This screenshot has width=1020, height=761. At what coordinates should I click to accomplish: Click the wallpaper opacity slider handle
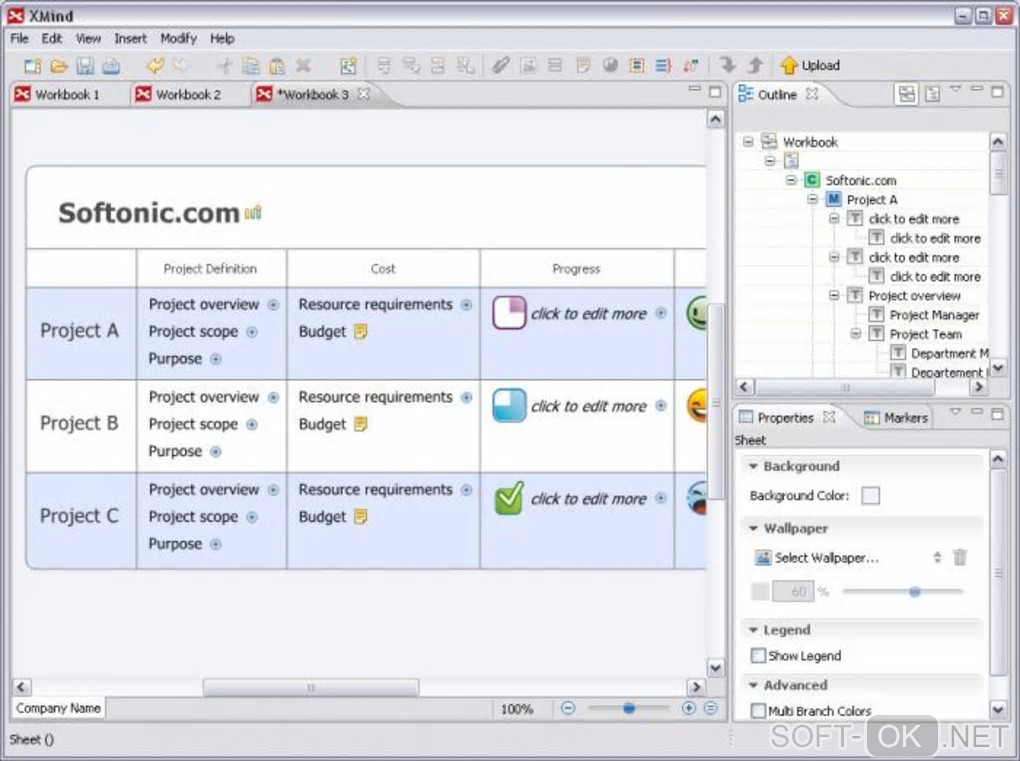pyautogui.click(x=915, y=591)
